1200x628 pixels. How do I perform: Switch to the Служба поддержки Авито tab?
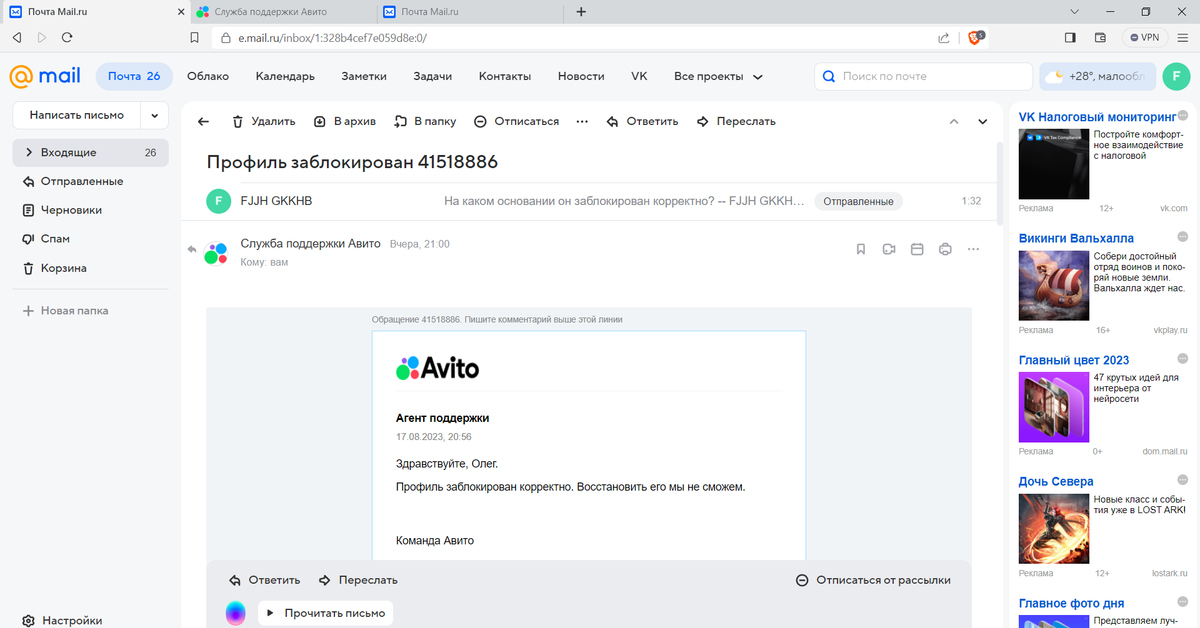pyautogui.click(x=272, y=11)
